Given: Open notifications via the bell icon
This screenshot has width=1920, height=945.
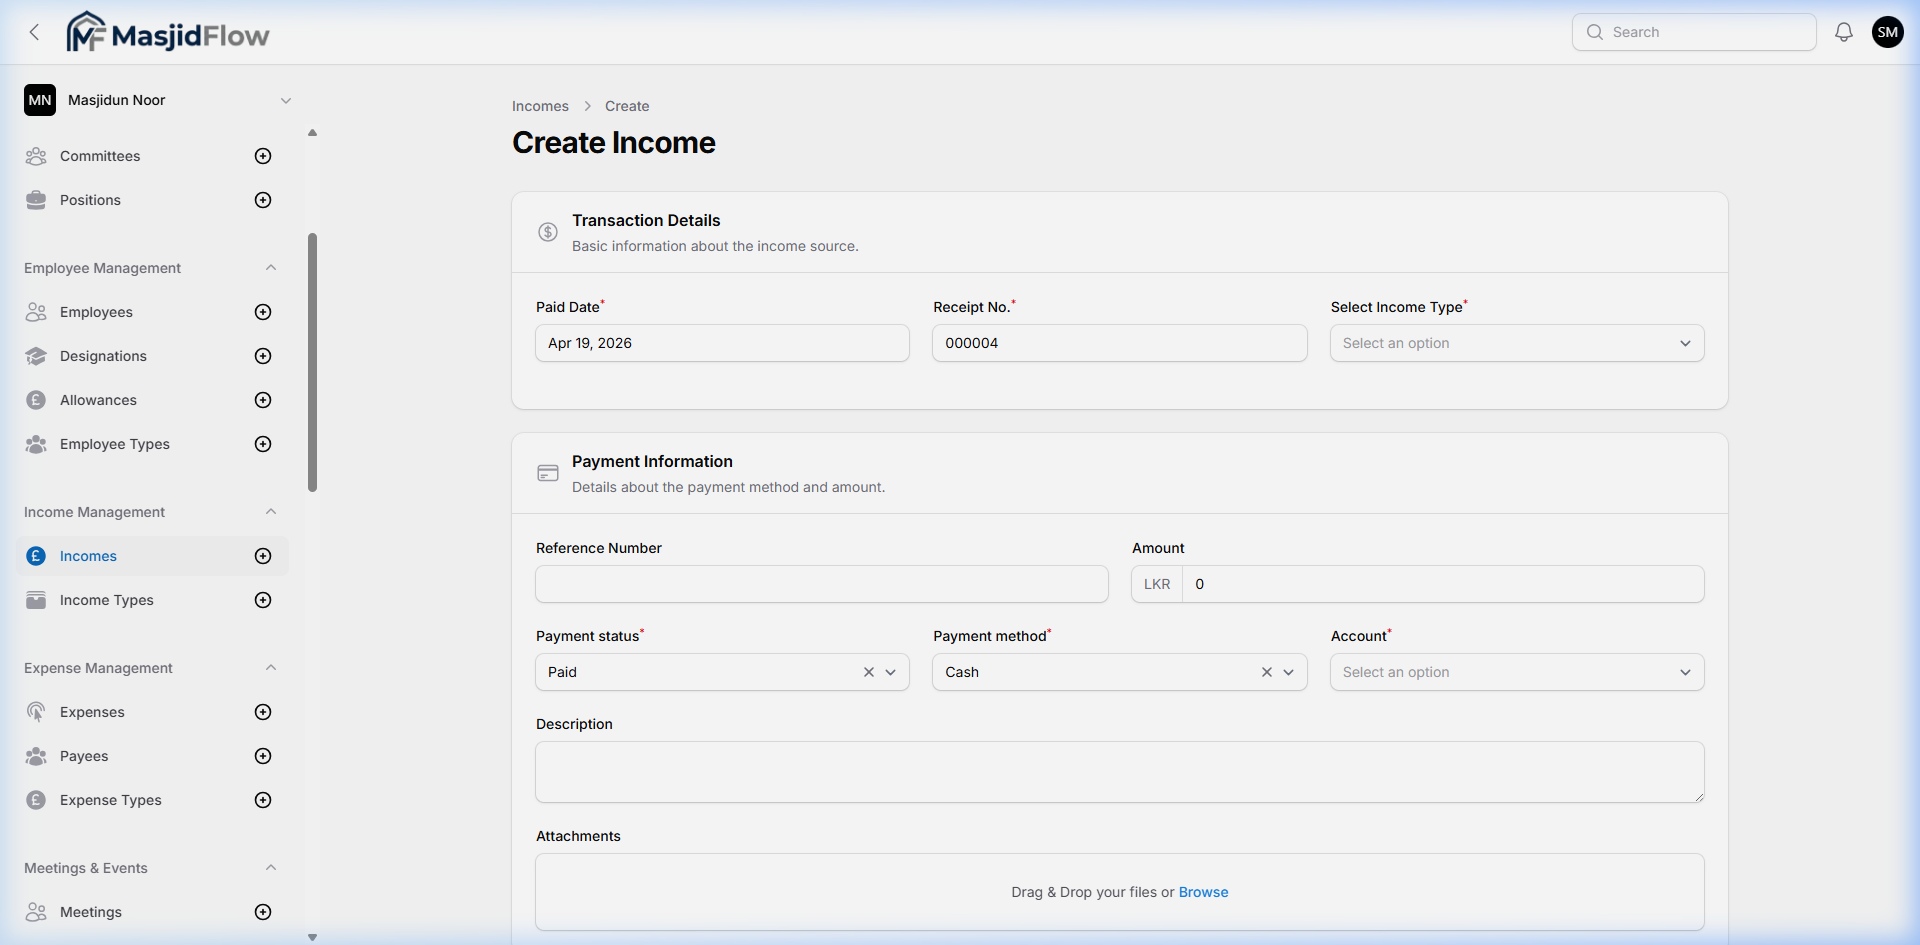Looking at the screenshot, I should [x=1843, y=31].
